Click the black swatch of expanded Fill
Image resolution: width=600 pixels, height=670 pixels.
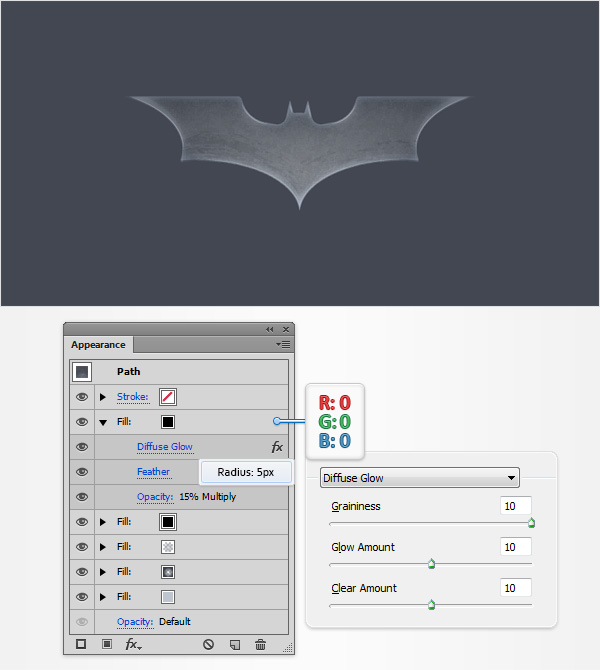(x=168, y=422)
